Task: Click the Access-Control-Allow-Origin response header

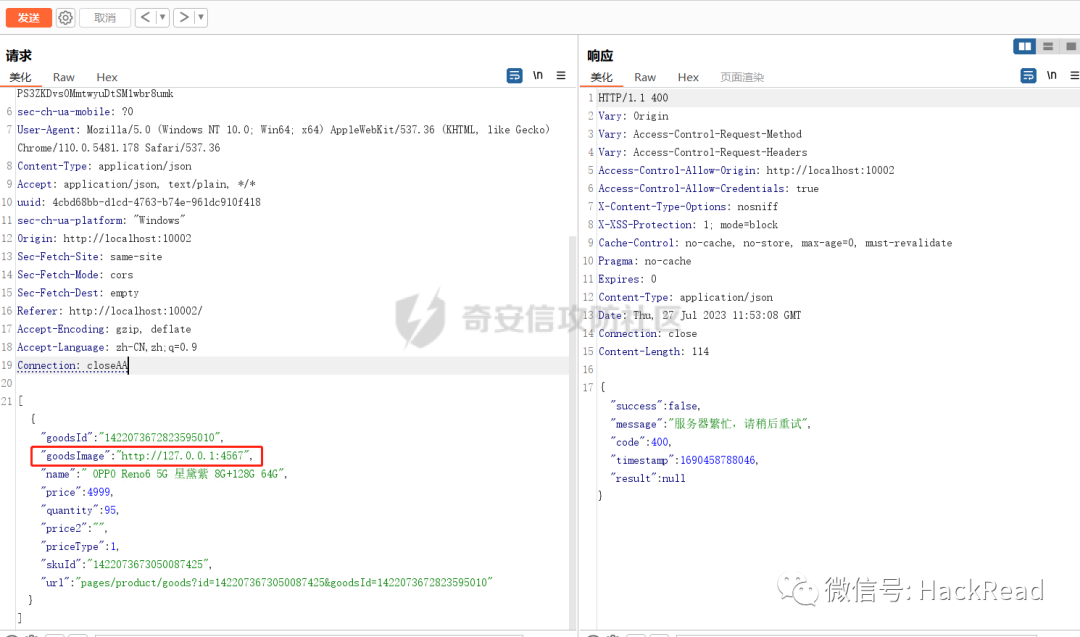Action: (x=746, y=170)
